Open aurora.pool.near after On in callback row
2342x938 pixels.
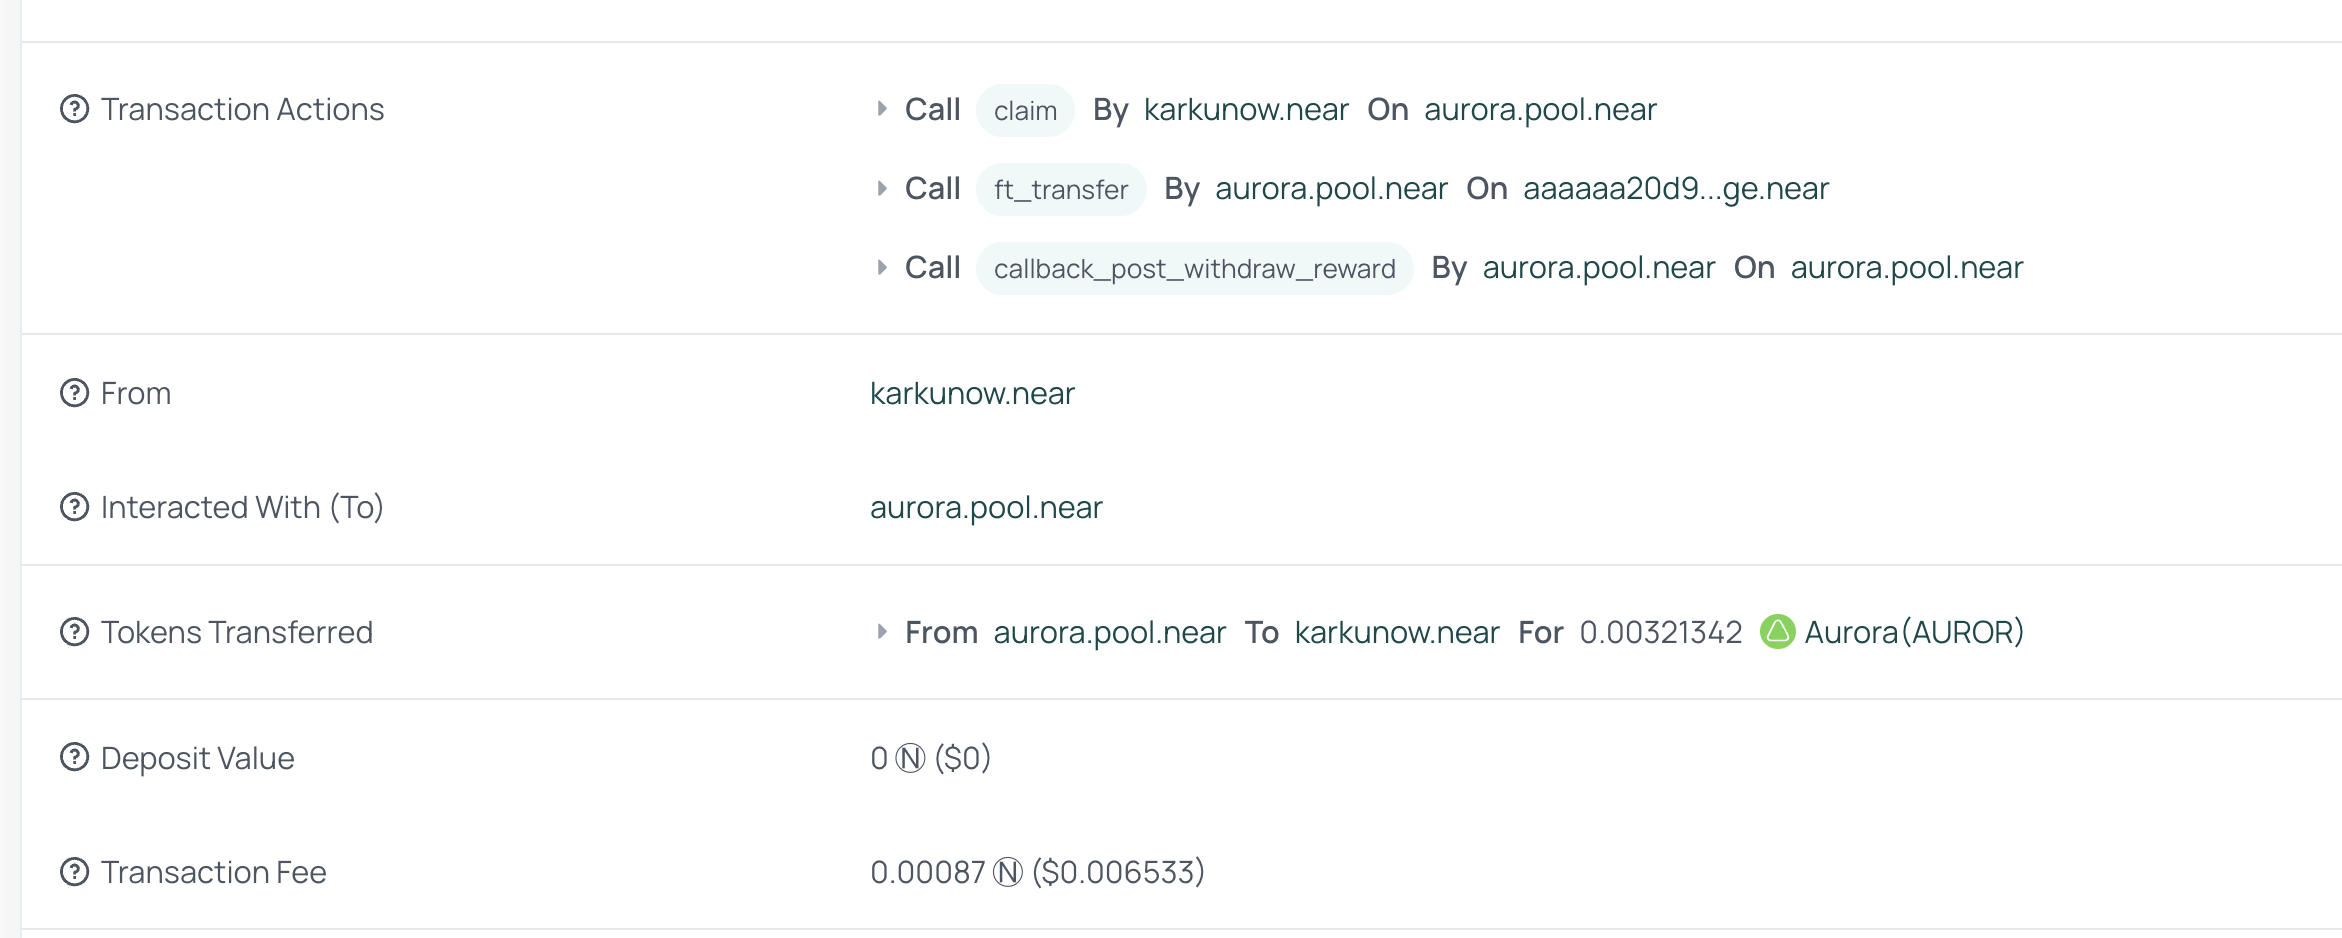pyautogui.click(x=1907, y=268)
